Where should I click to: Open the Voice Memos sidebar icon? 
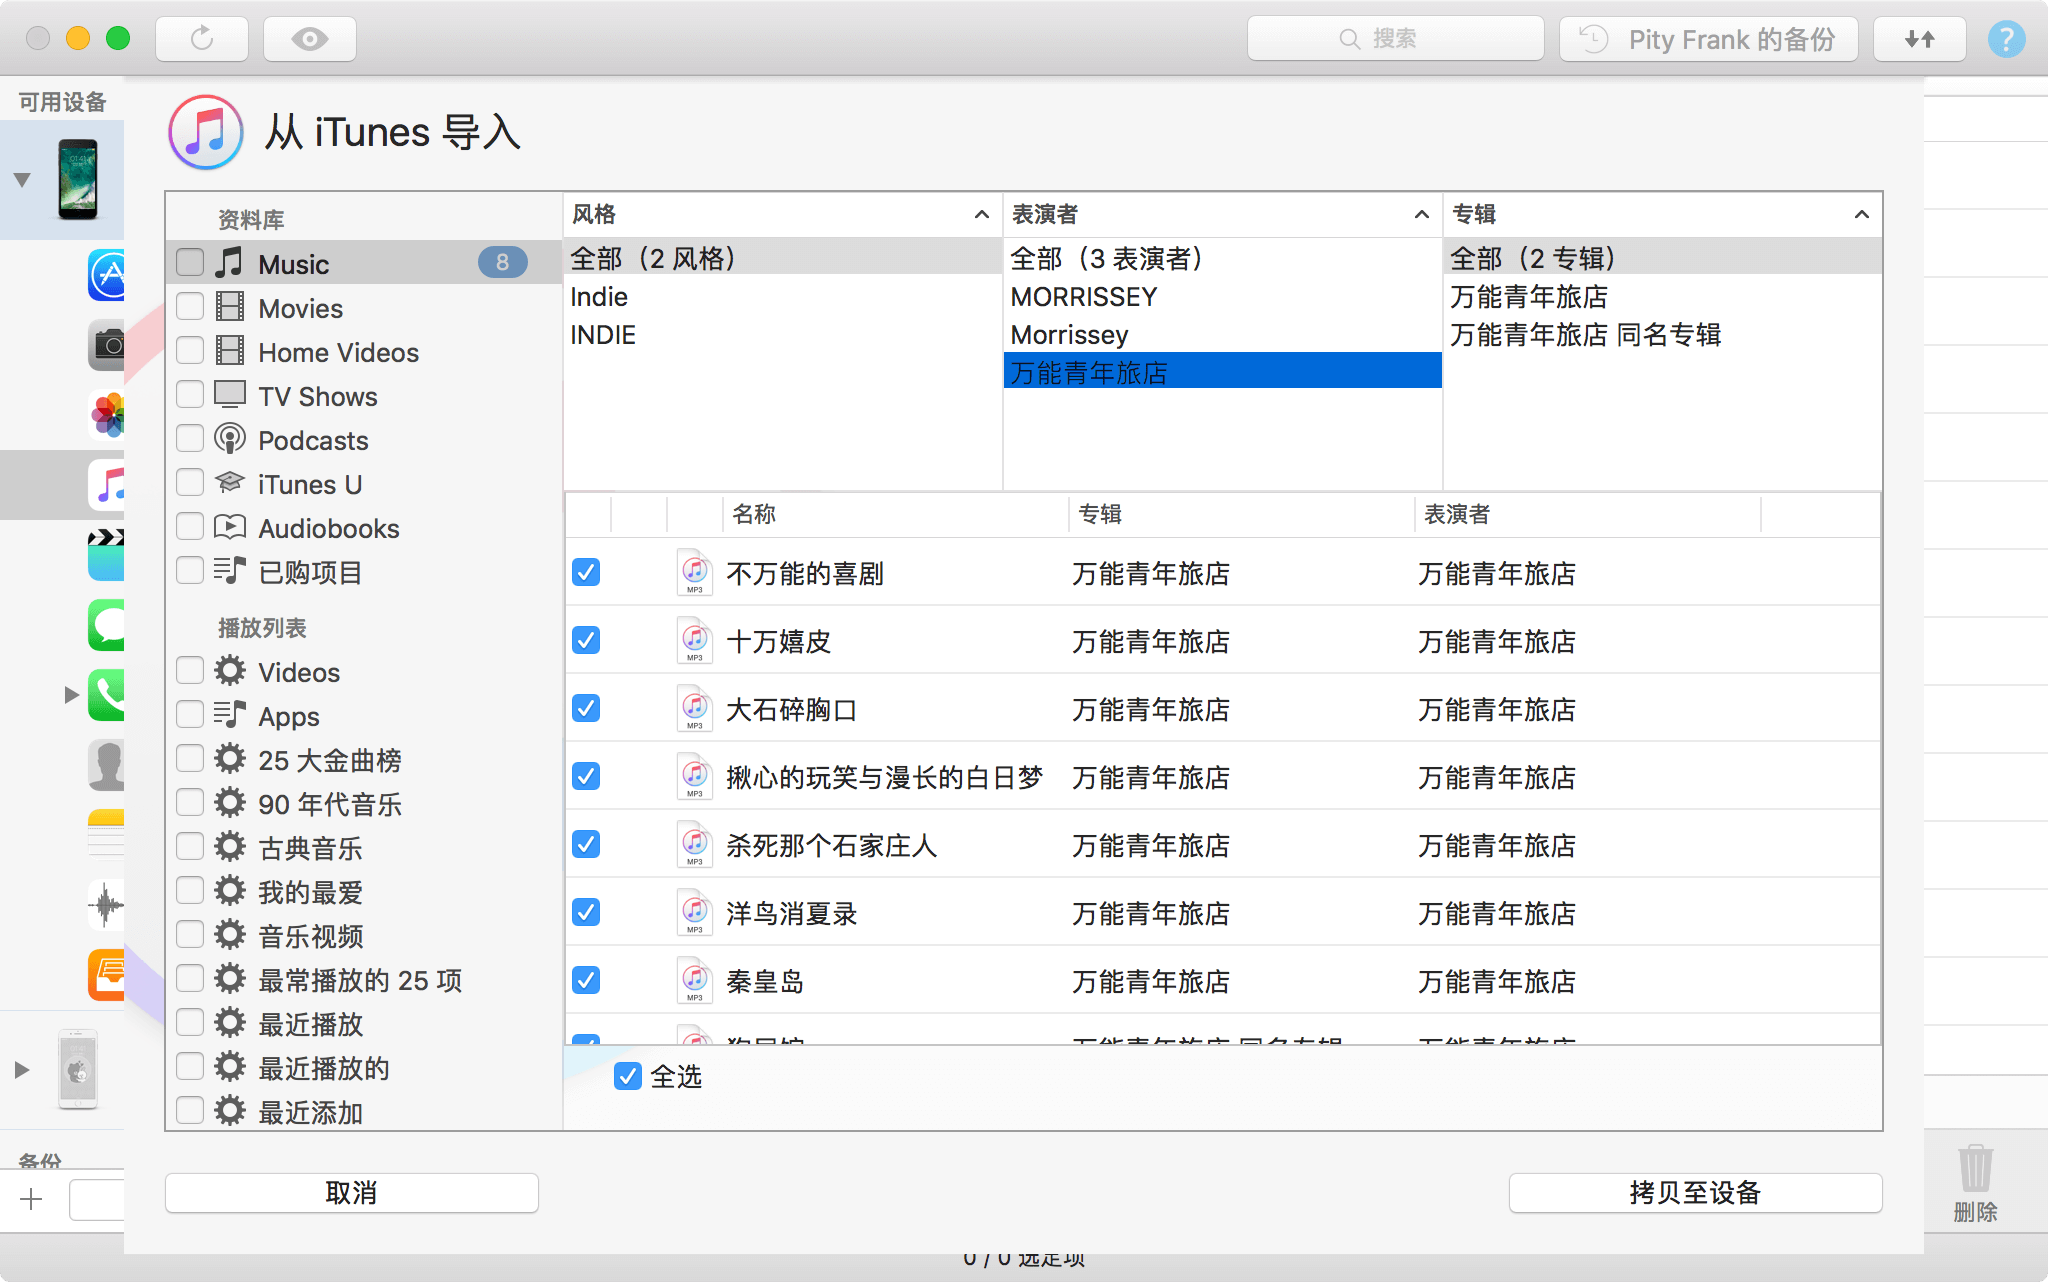[107, 905]
